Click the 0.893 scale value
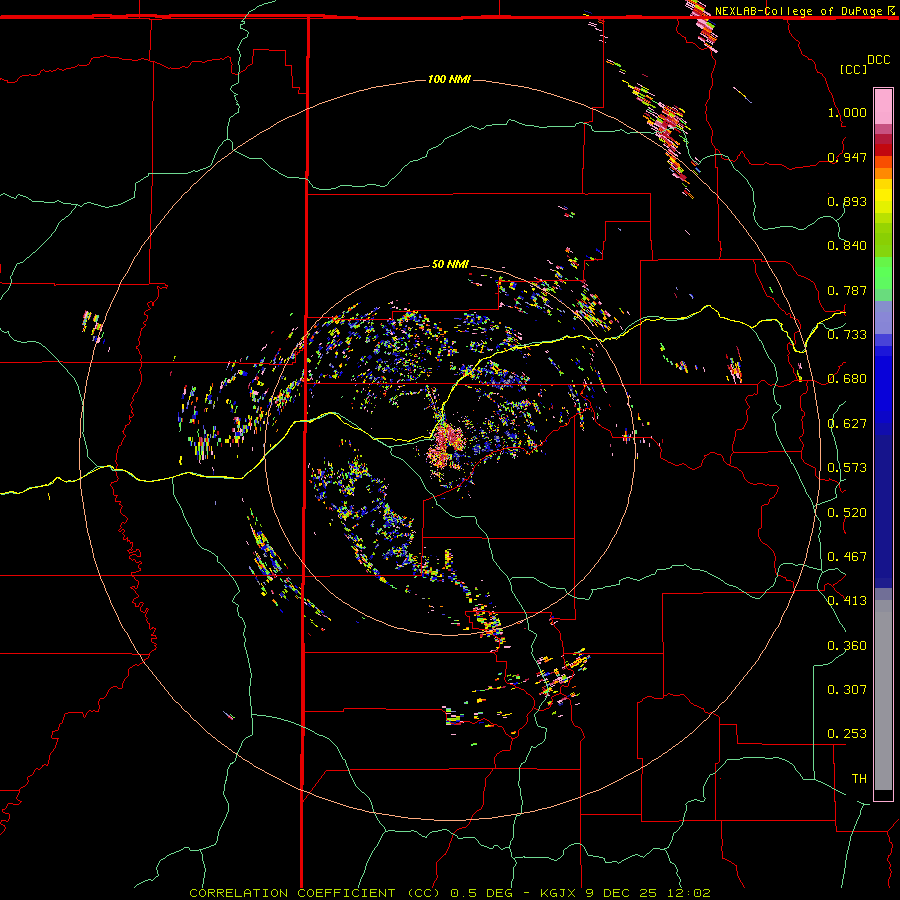This screenshot has height=900, width=900. click(847, 201)
